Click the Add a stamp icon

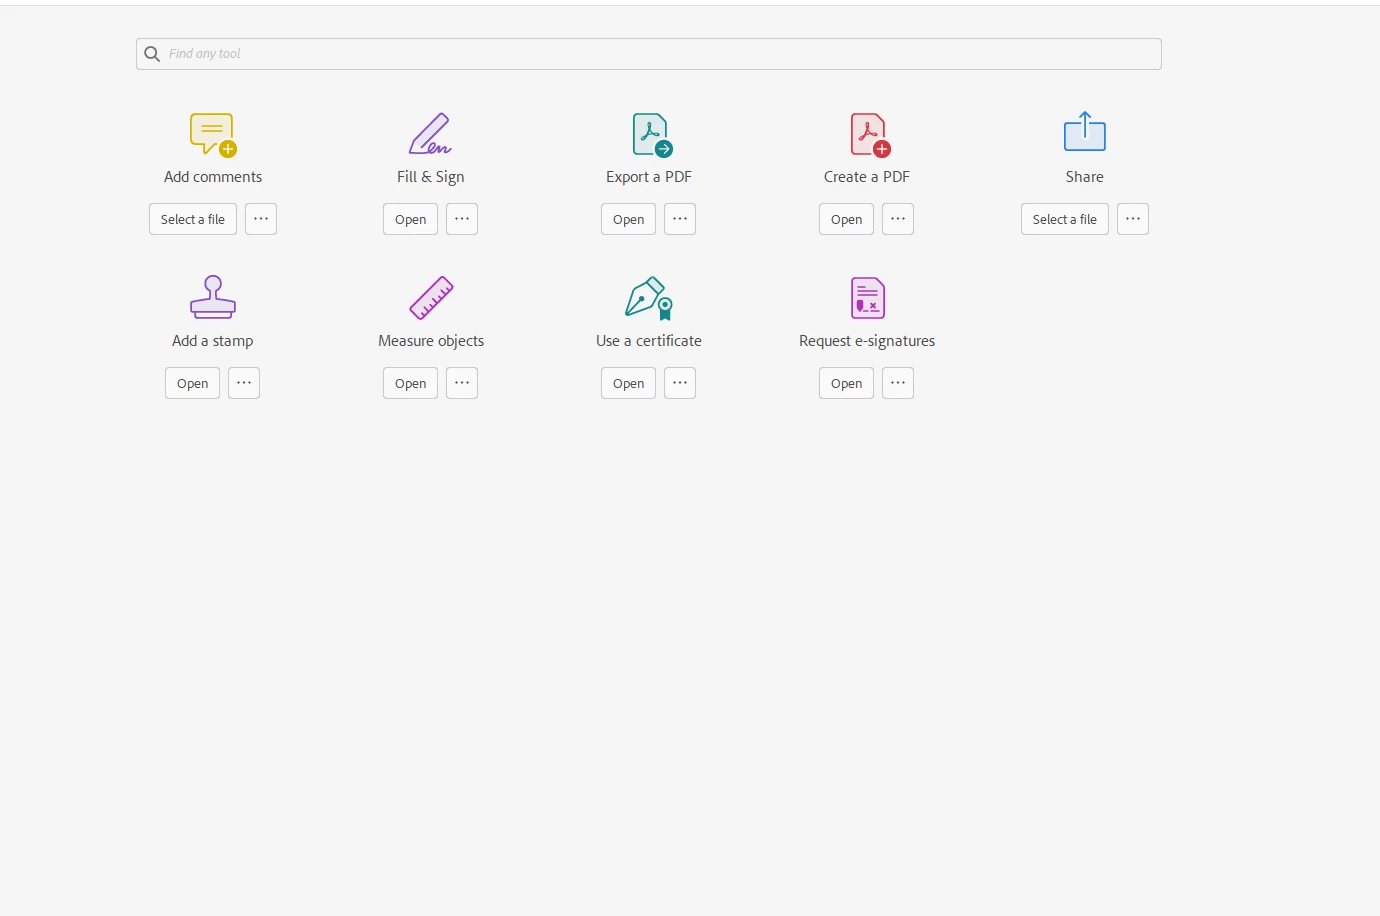tap(213, 297)
